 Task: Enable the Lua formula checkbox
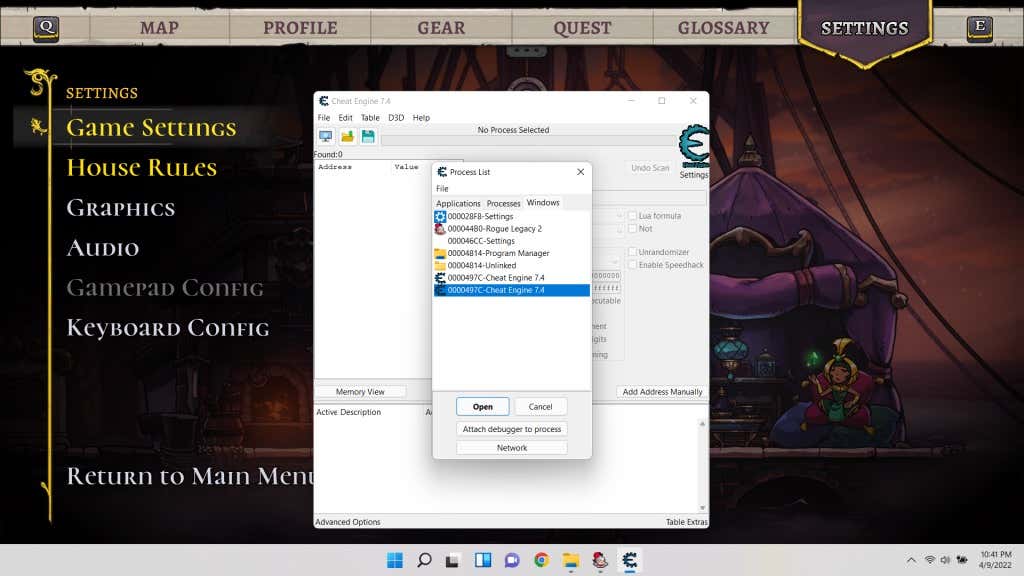(631, 216)
